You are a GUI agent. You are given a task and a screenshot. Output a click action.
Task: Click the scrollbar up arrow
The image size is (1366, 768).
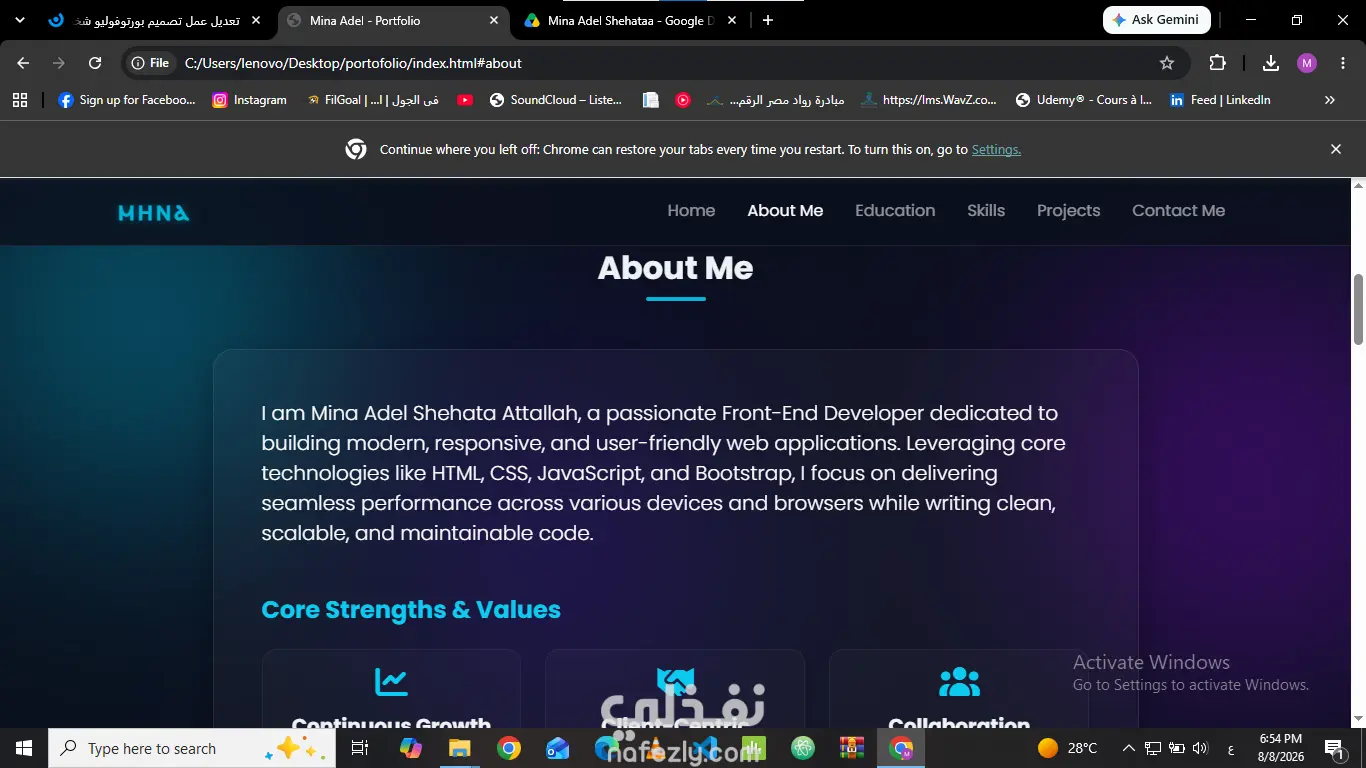pyautogui.click(x=1359, y=186)
